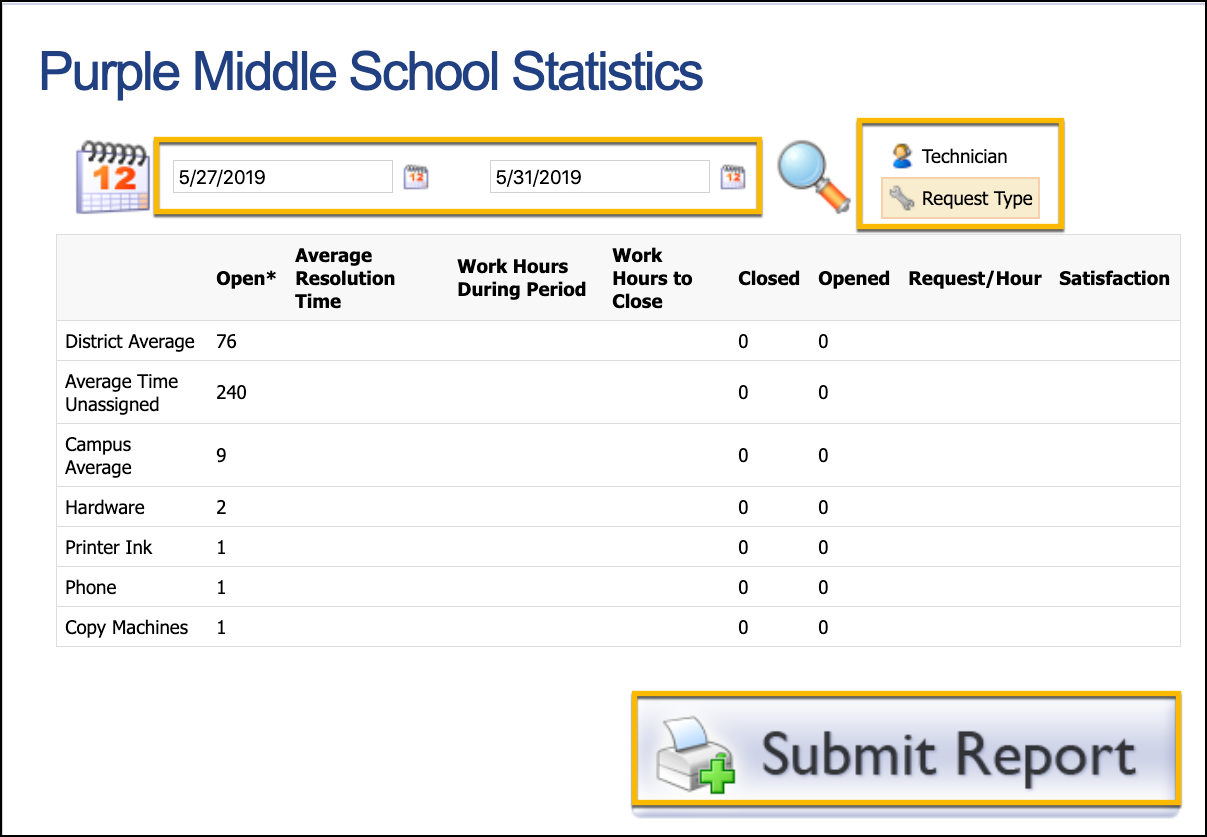Click the Open* column header
This screenshot has width=1207, height=837.
pyautogui.click(x=246, y=278)
